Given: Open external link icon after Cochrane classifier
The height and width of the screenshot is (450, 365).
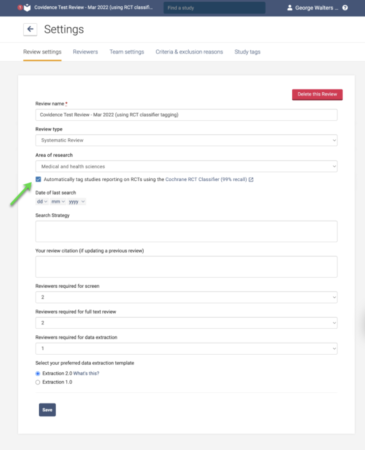Looking at the screenshot, I should [x=251, y=179].
